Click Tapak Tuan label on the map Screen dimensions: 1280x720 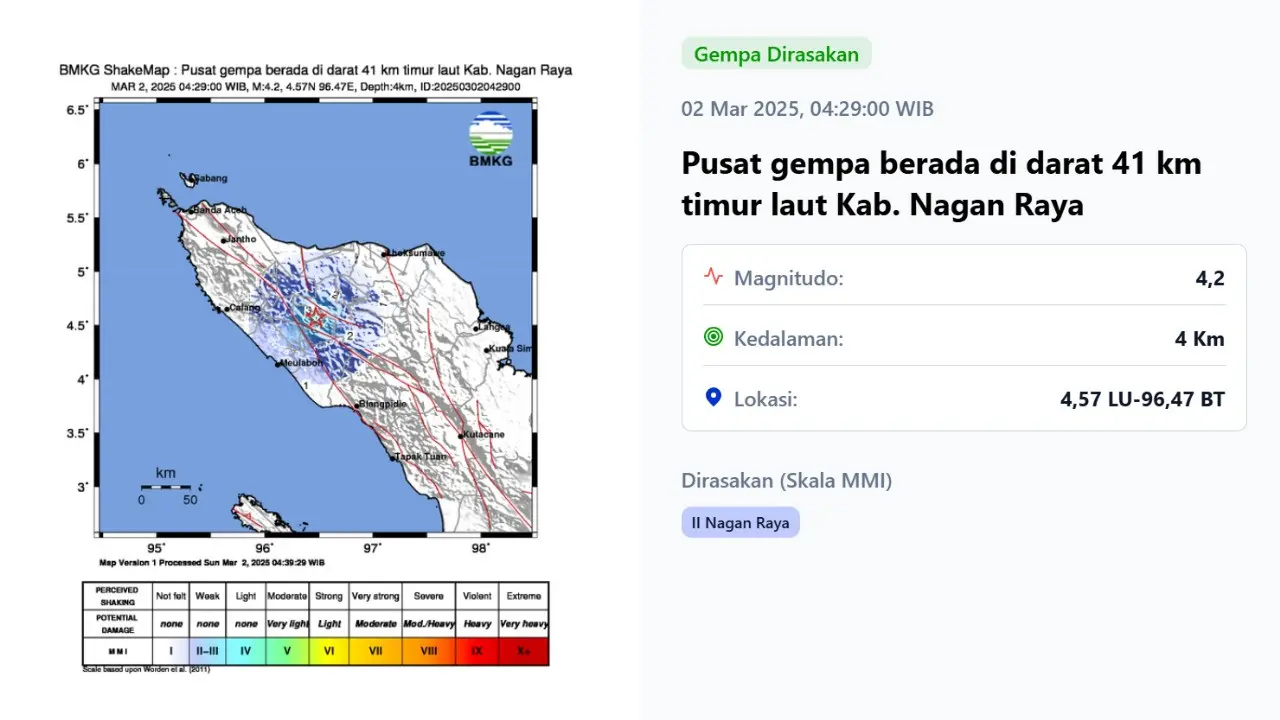point(420,456)
